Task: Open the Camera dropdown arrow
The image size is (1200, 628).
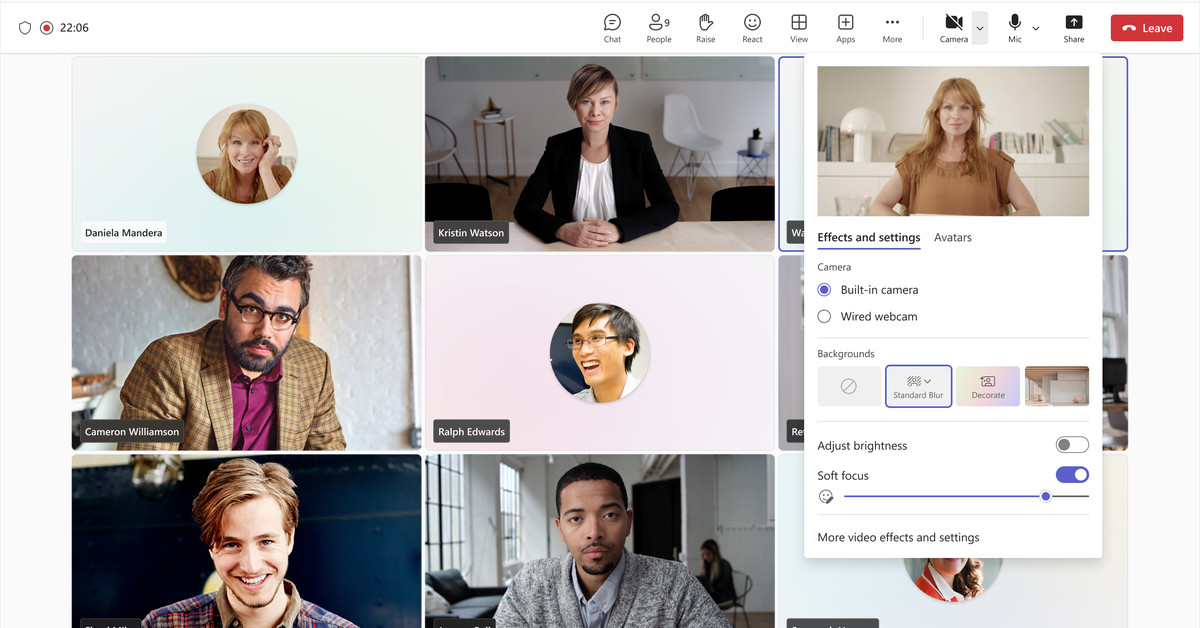Action: click(979, 27)
